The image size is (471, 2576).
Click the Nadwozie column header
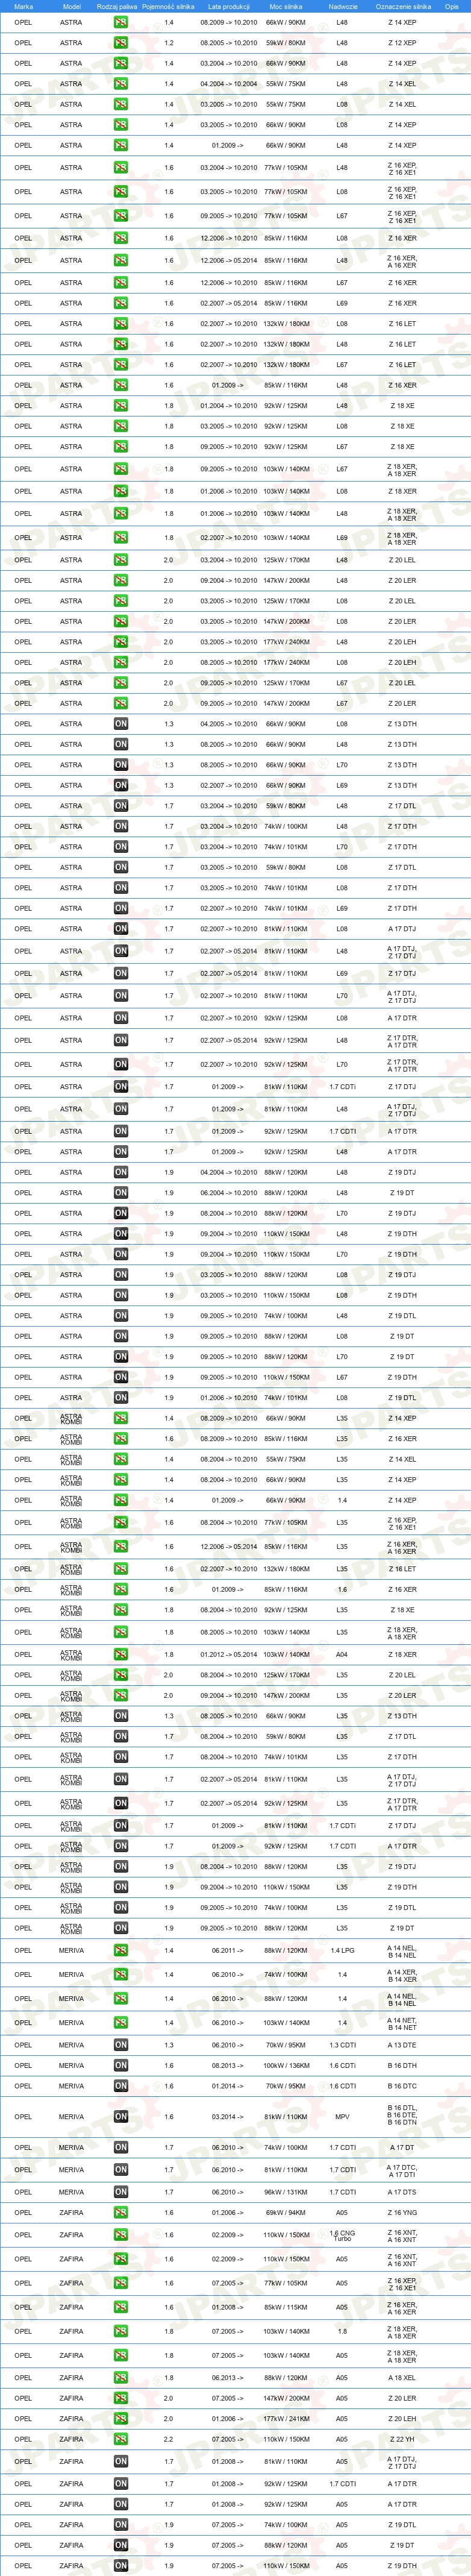click(x=342, y=6)
